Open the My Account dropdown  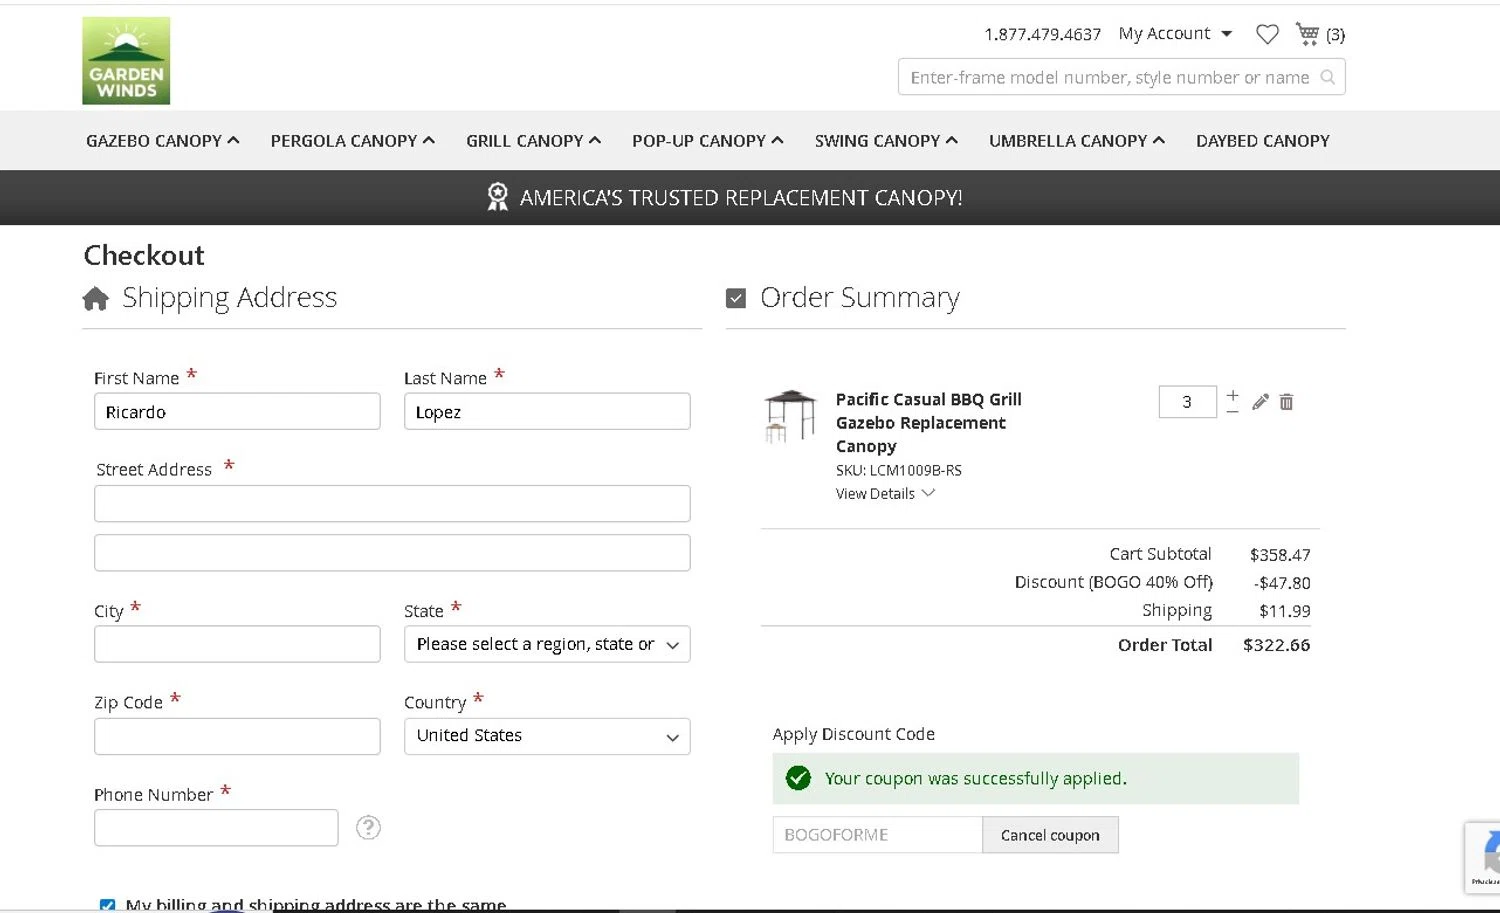point(1176,34)
